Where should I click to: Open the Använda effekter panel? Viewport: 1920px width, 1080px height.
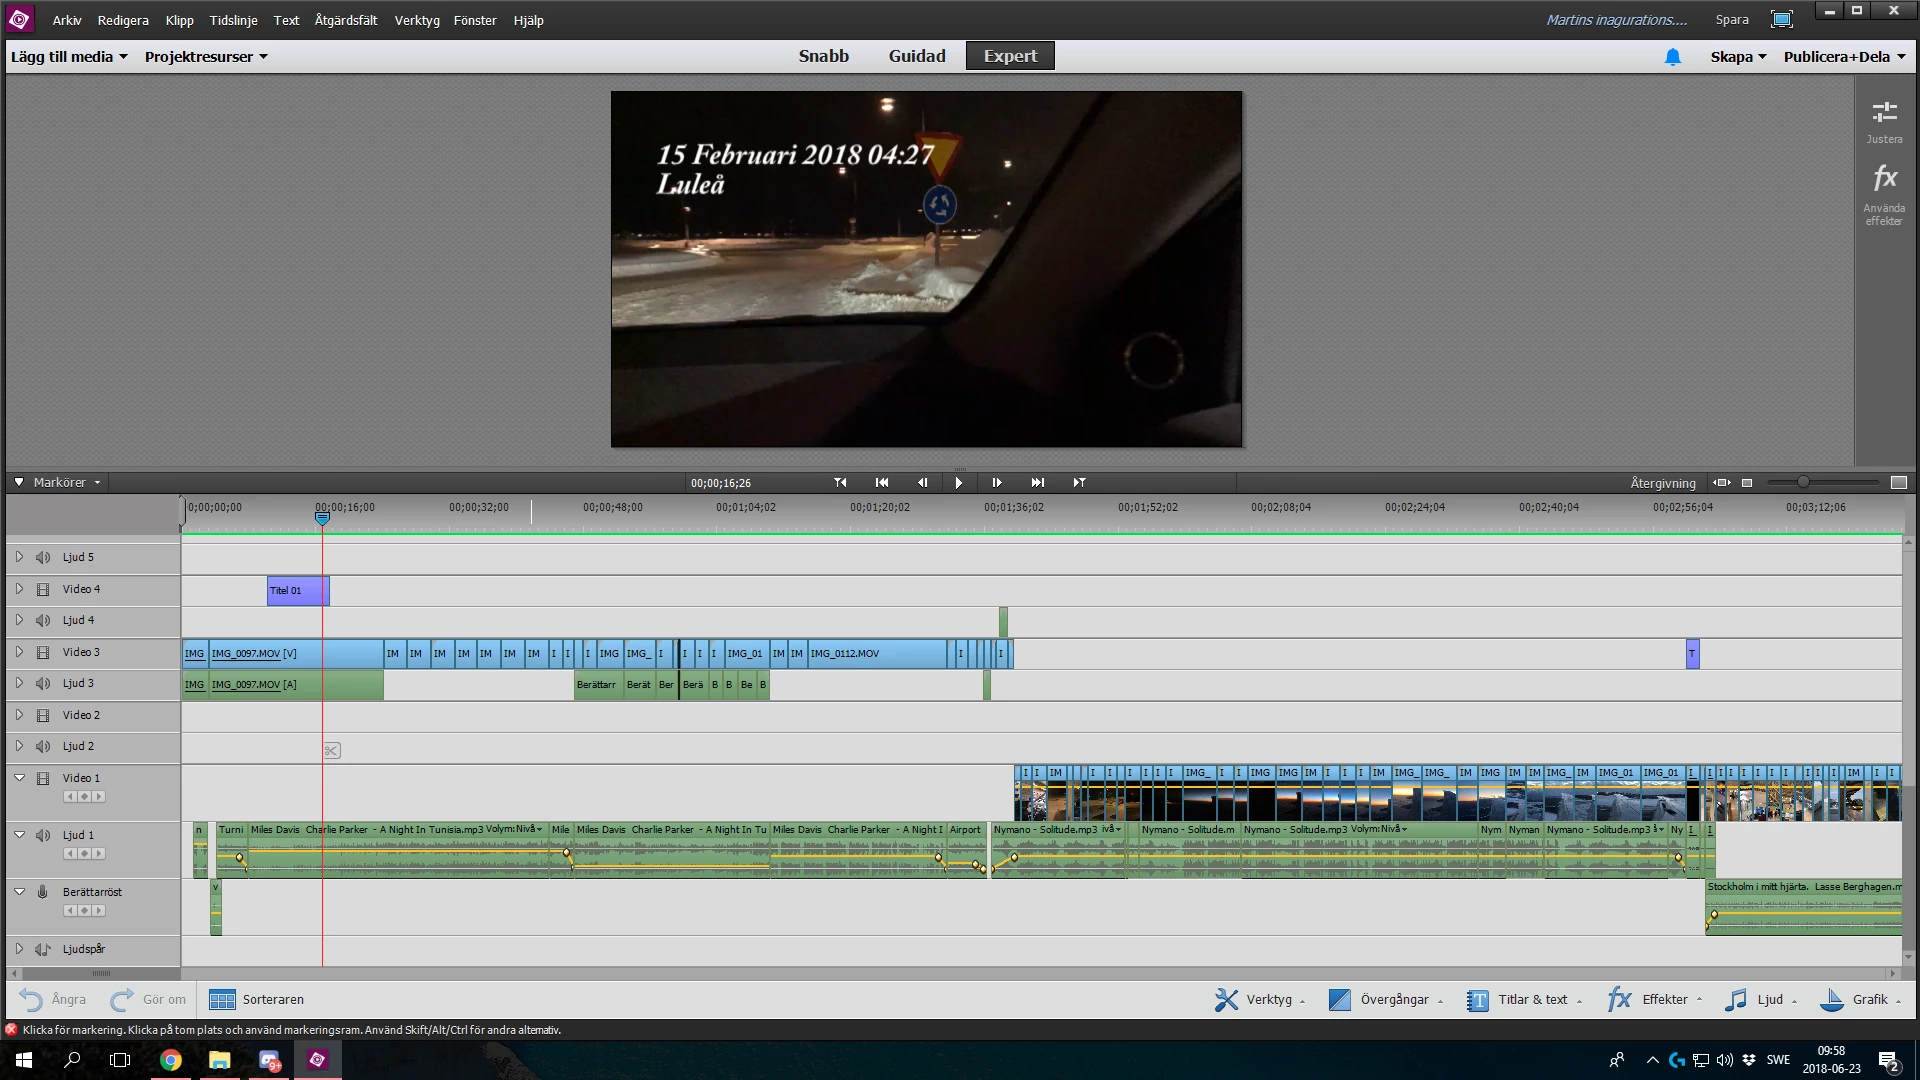pyautogui.click(x=1884, y=194)
